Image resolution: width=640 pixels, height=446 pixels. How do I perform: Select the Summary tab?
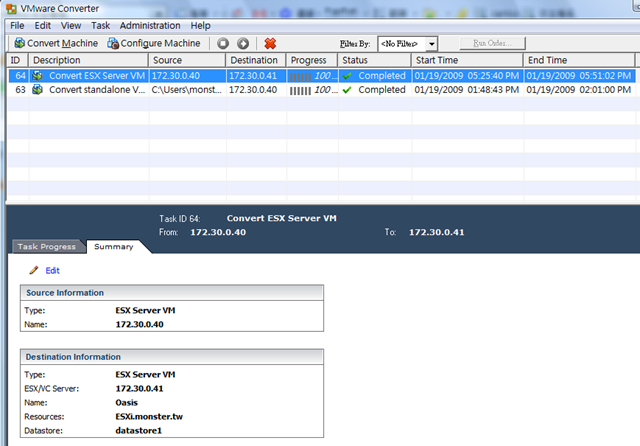pyautogui.click(x=113, y=246)
